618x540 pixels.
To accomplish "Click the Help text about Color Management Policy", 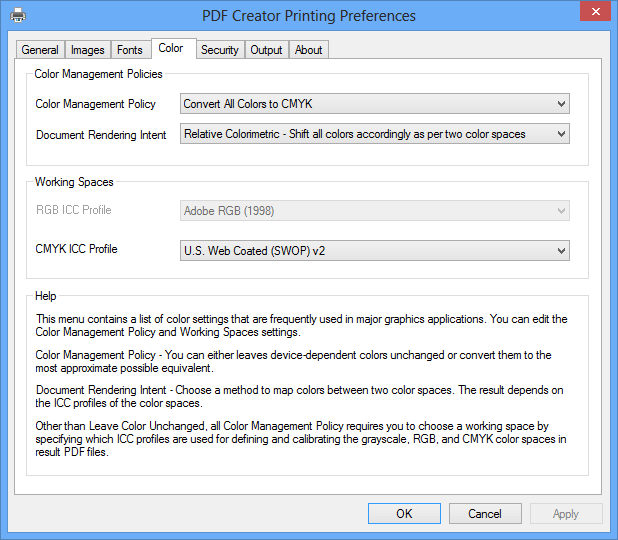I will 293,361.
